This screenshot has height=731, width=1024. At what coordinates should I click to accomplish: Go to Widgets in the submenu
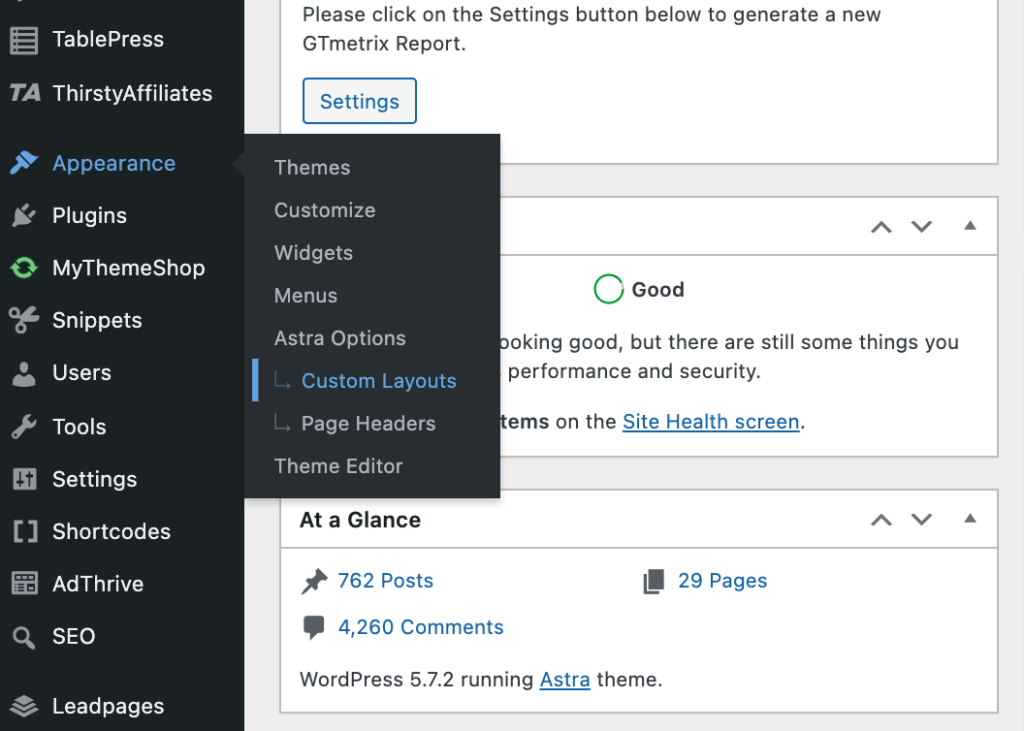pos(313,253)
